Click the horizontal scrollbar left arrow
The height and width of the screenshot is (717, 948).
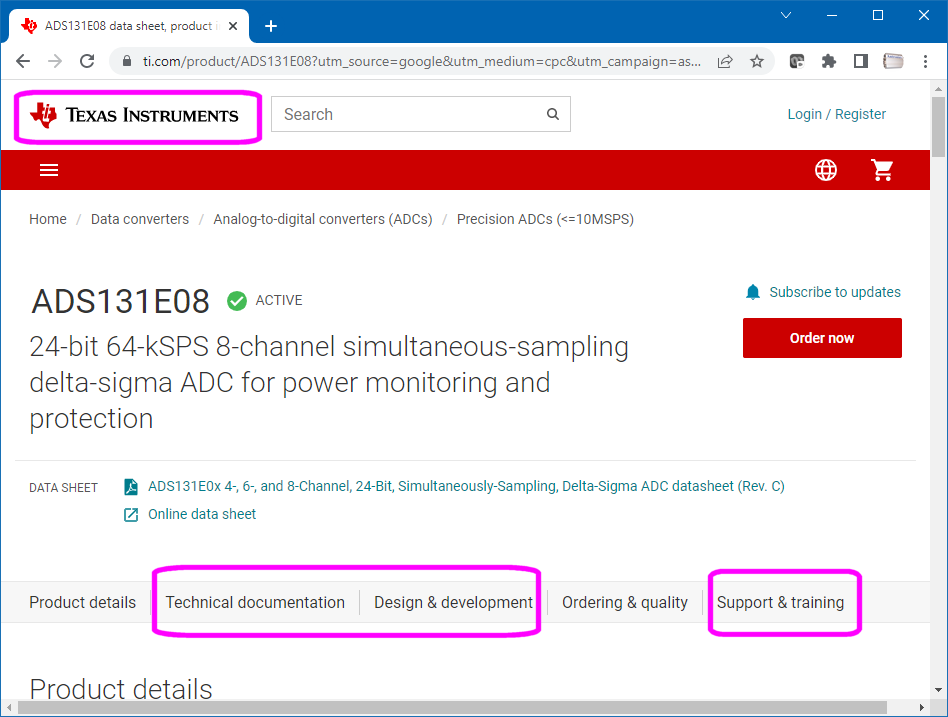[x=9, y=707]
